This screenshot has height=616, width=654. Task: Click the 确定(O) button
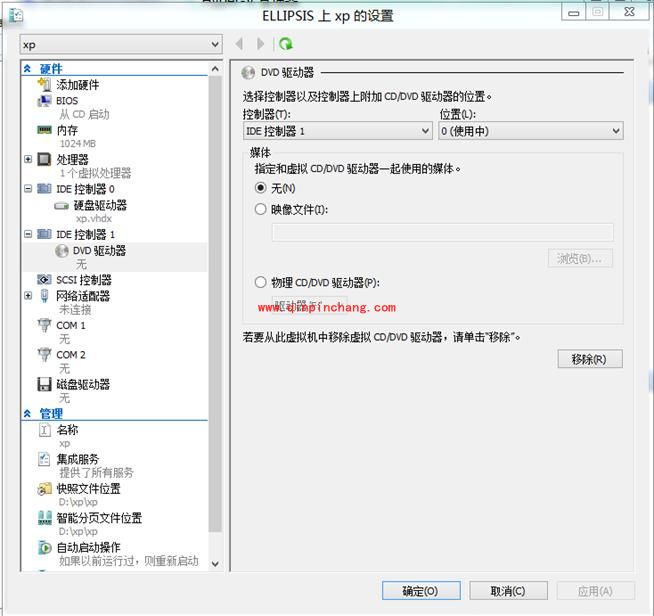pos(421,591)
